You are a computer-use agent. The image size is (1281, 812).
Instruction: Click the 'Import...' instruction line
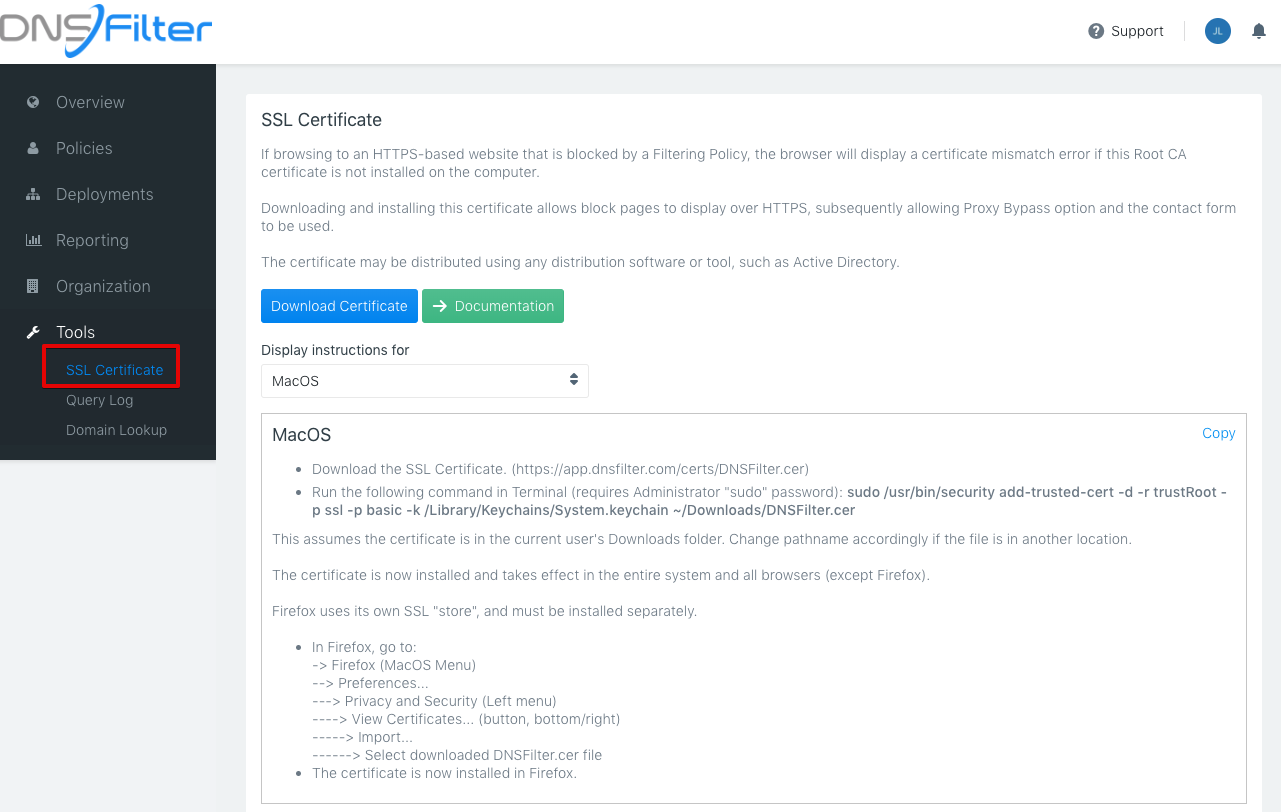(362, 737)
